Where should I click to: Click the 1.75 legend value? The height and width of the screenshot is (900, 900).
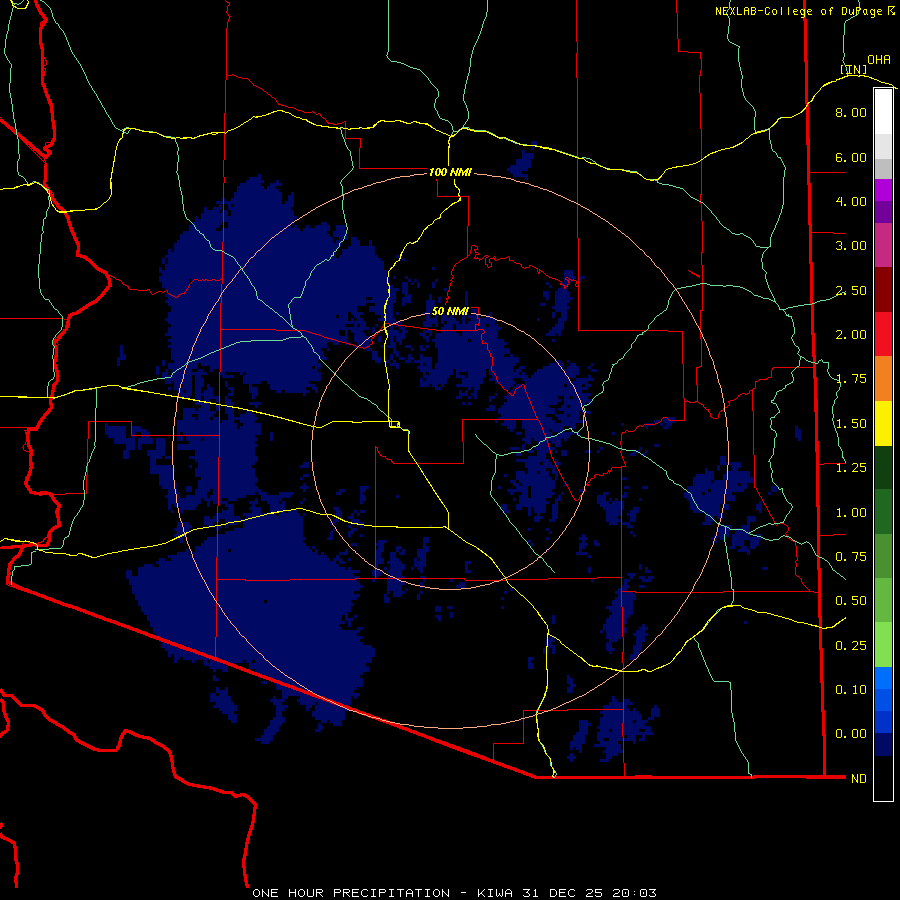click(851, 379)
